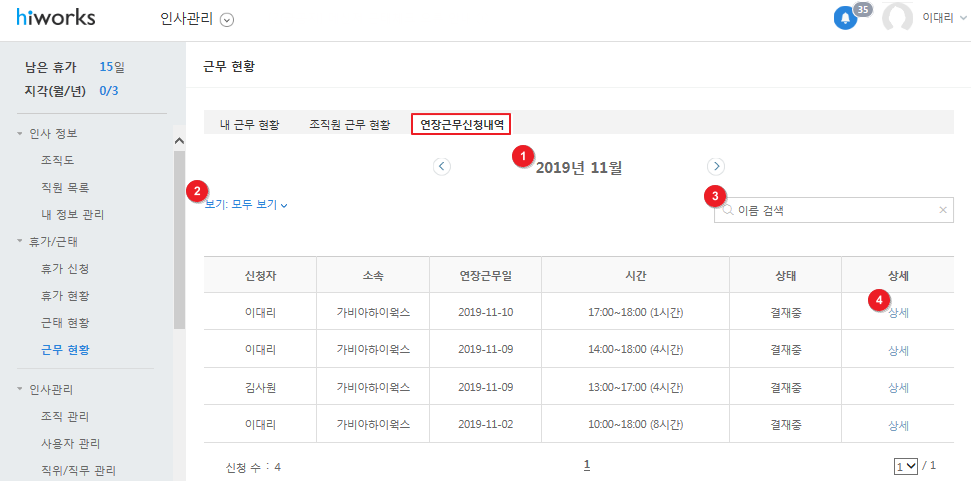Screen dimensions: 971x481
Task: Go to previous month arrow
Action: [x=442, y=166]
